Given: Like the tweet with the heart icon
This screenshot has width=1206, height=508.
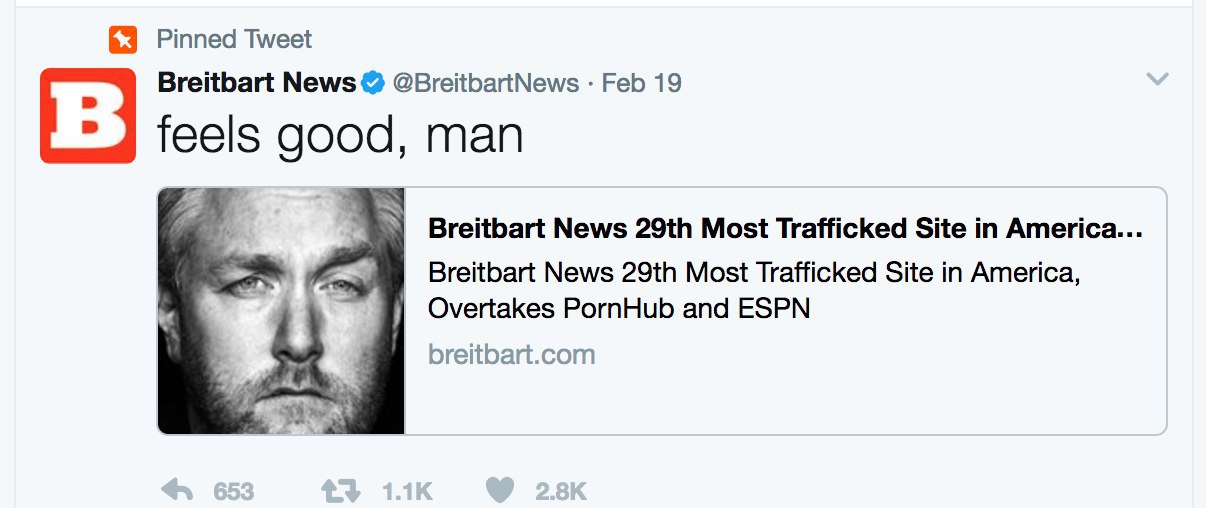Looking at the screenshot, I should point(500,491).
